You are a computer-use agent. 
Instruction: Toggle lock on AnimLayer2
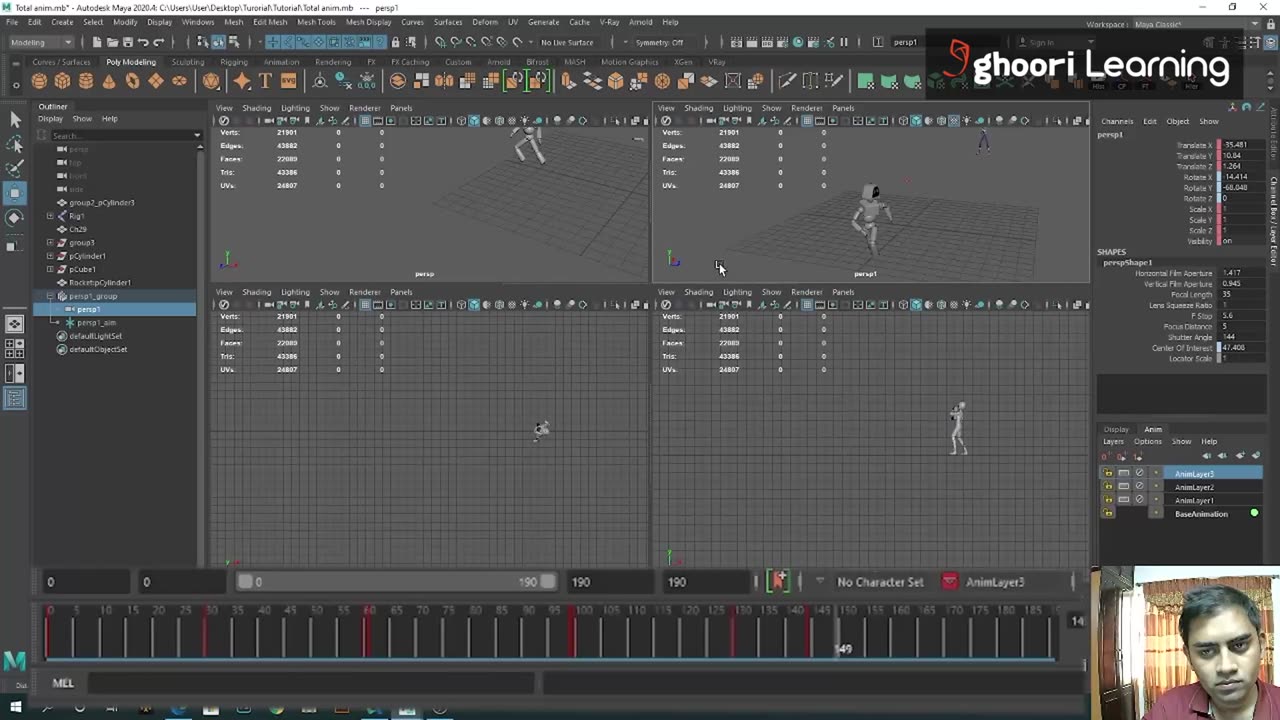click(1107, 487)
